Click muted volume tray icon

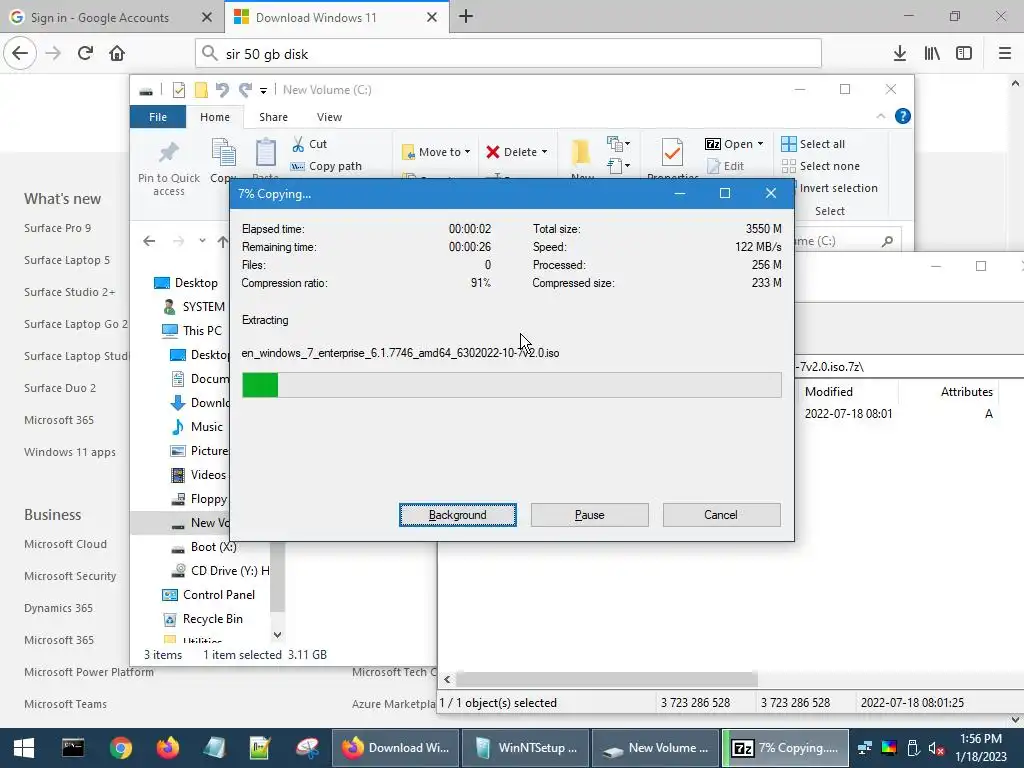[x=936, y=748]
